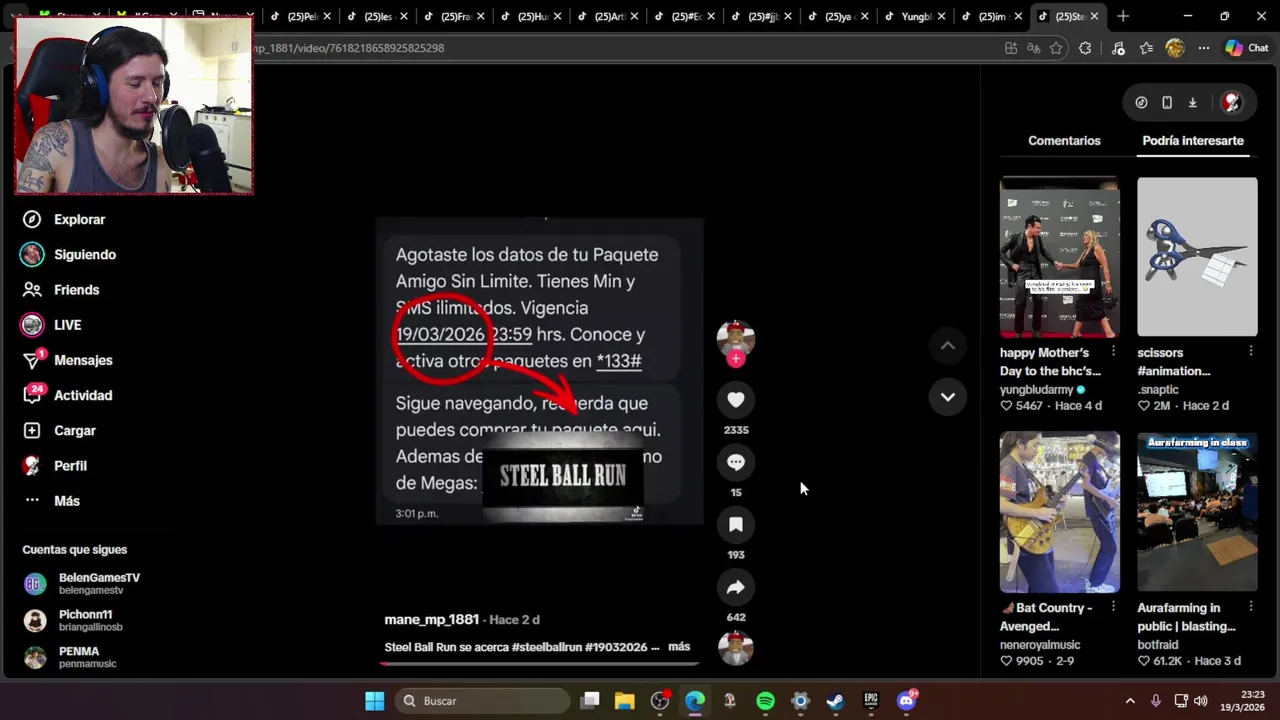Open Perfil page

55,466
